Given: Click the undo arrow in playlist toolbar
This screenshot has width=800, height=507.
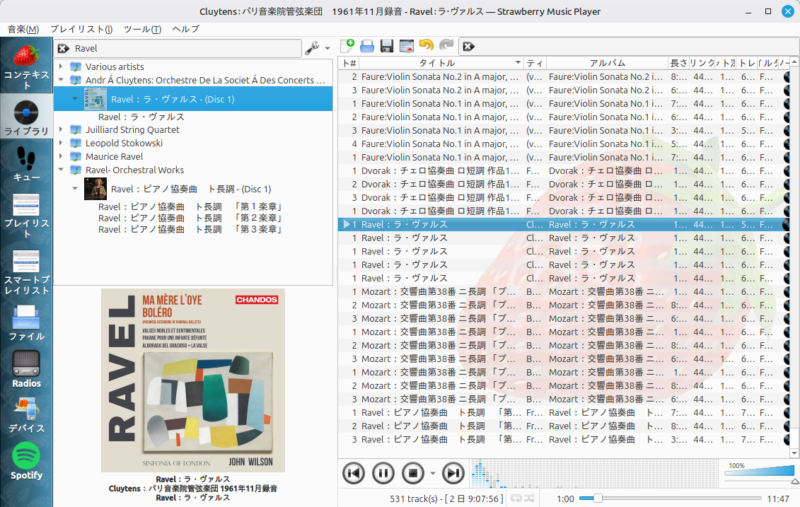Looking at the screenshot, I should pos(426,46).
